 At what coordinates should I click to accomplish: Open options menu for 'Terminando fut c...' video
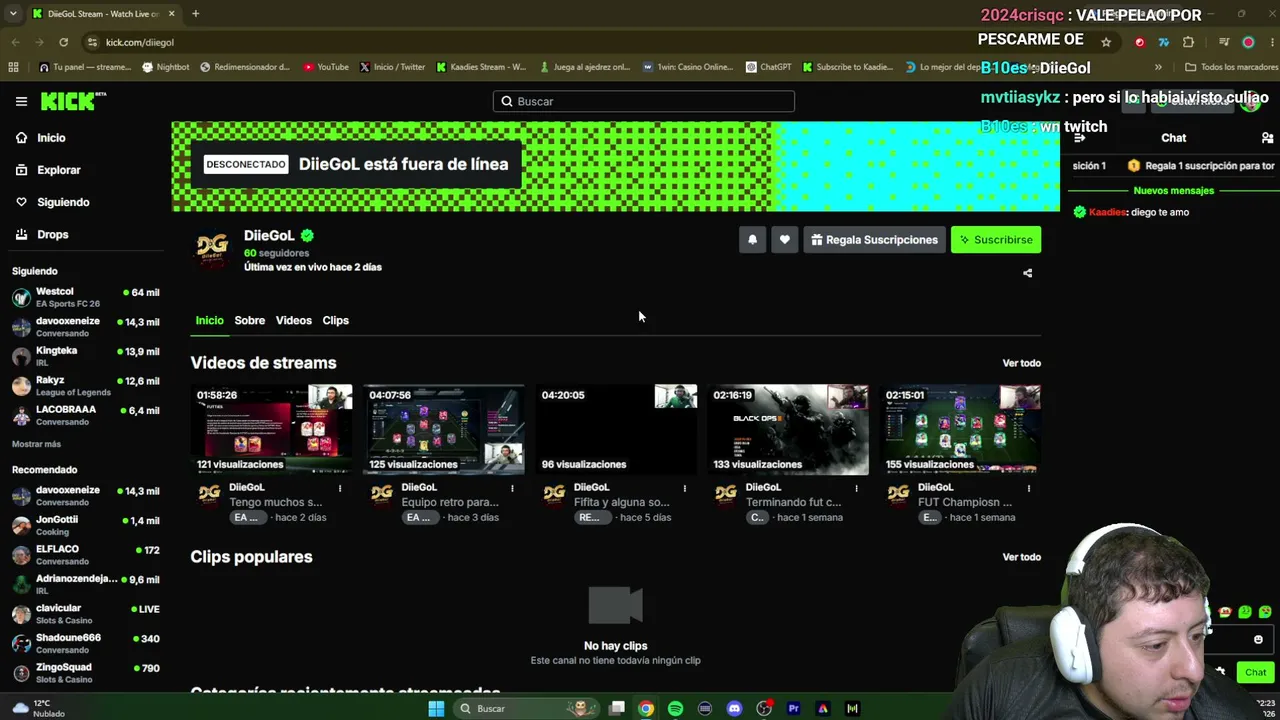856,489
